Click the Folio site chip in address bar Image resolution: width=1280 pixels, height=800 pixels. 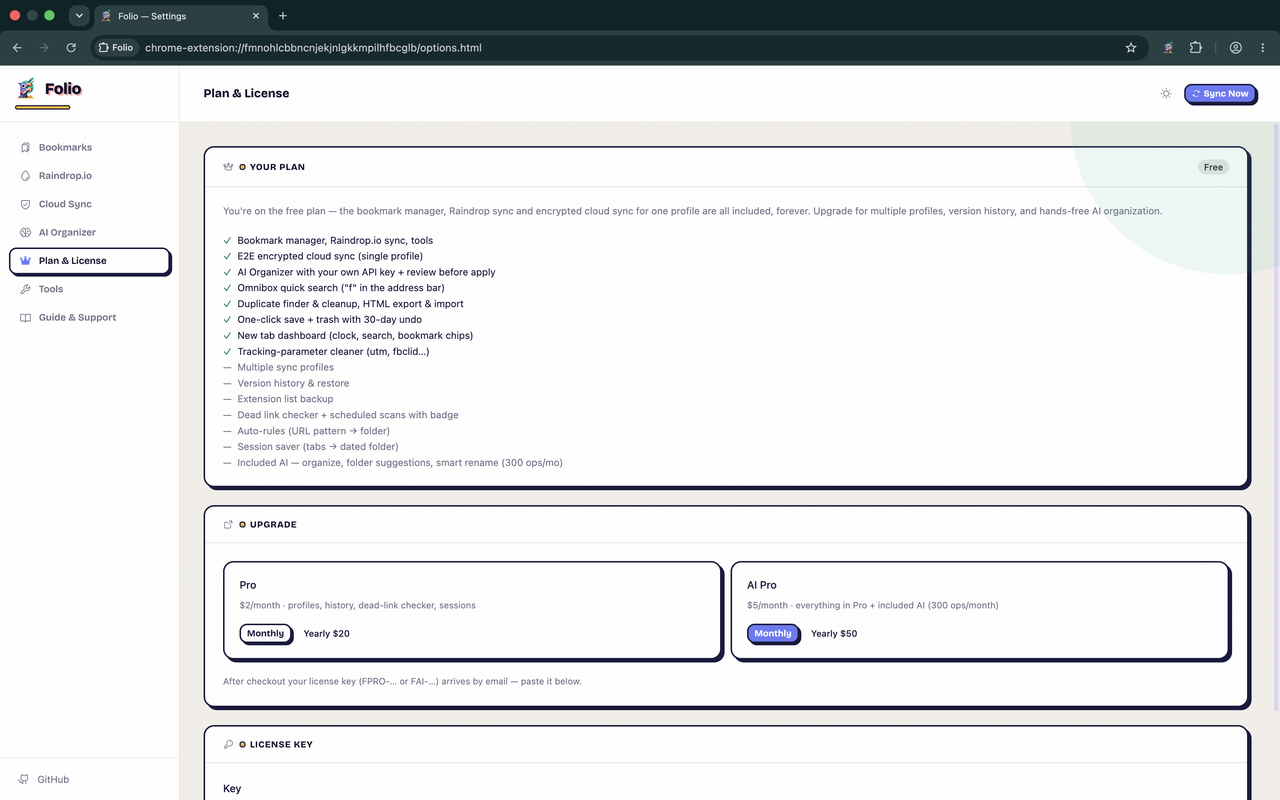pyautogui.click(x=115, y=47)
